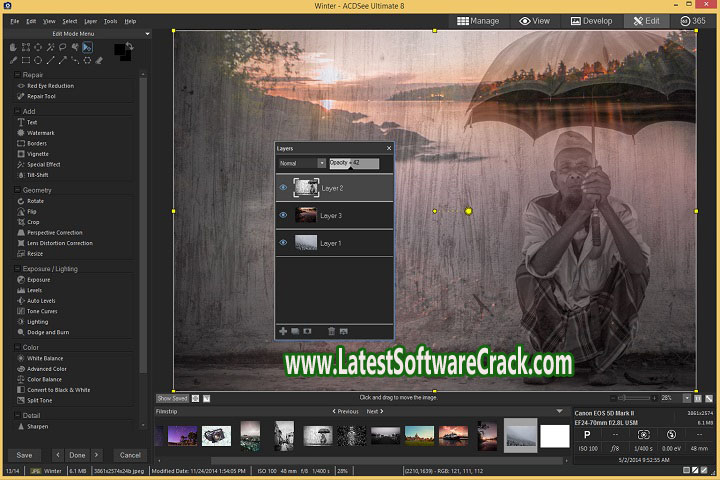Screen dimensions: 720x480
Task: Select the Line drawing tool
Action: [x=50, y=60]
